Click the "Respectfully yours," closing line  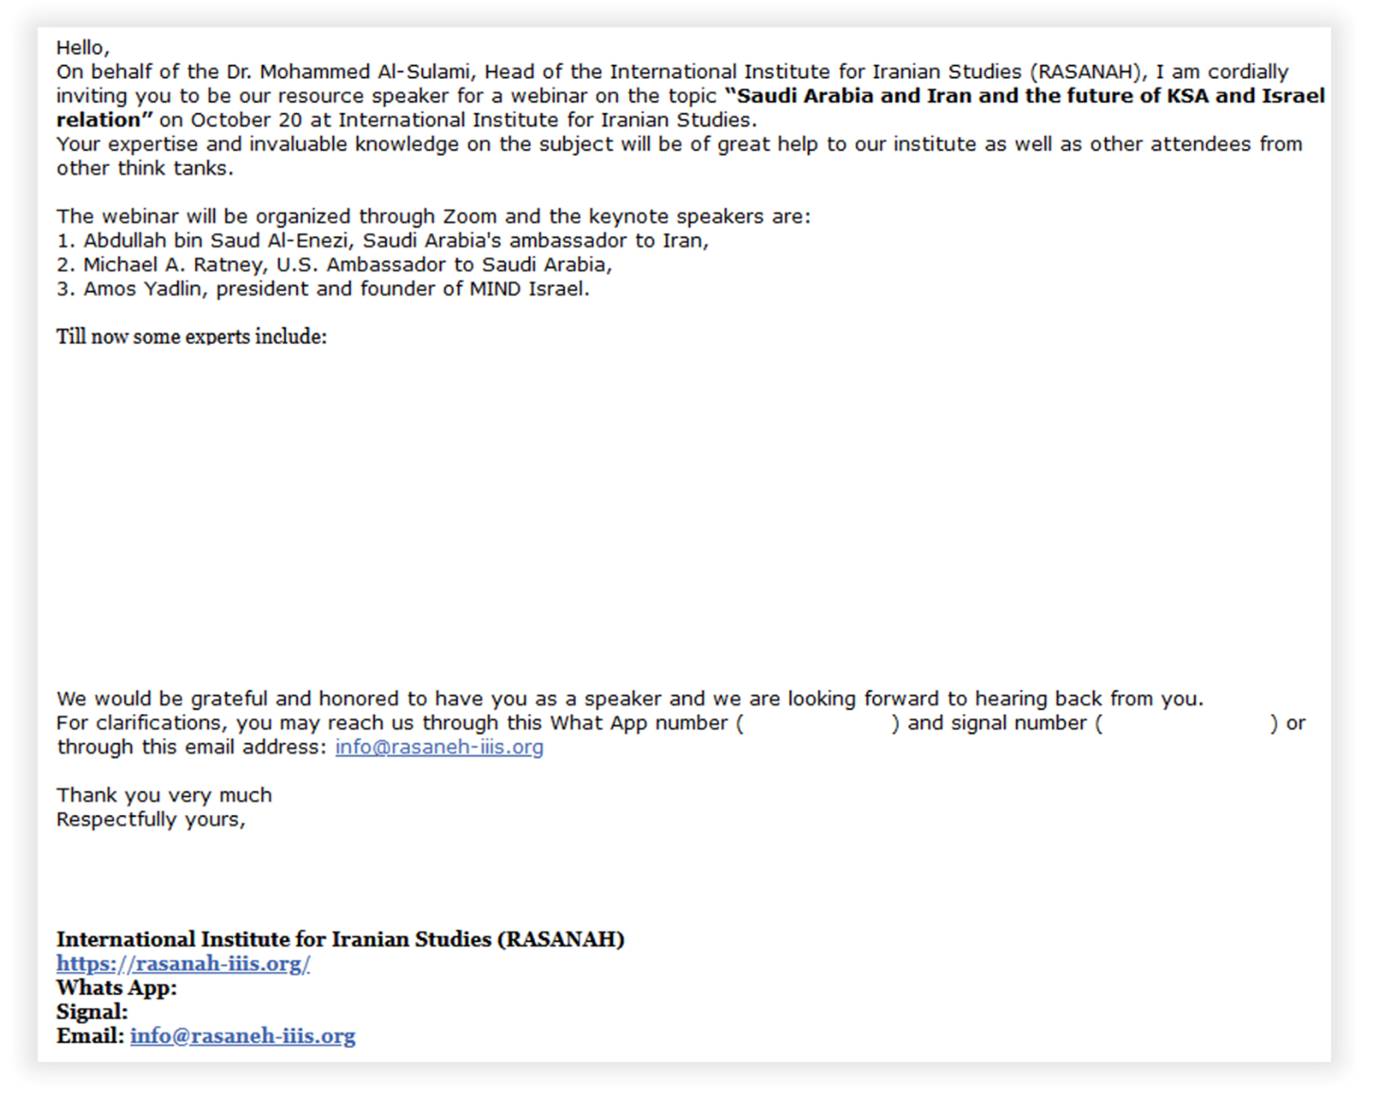pyautogui.click(x=151, y=819)
